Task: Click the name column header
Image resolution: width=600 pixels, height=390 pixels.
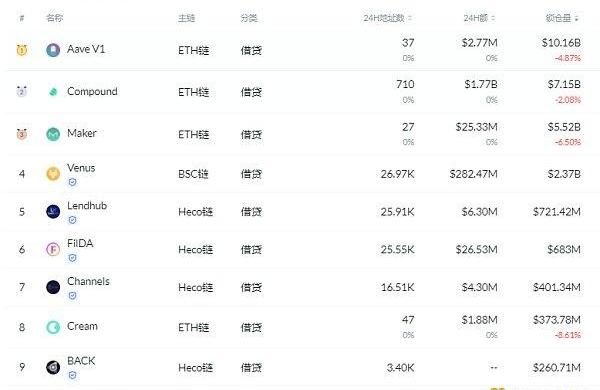Action: click(54, 18)
